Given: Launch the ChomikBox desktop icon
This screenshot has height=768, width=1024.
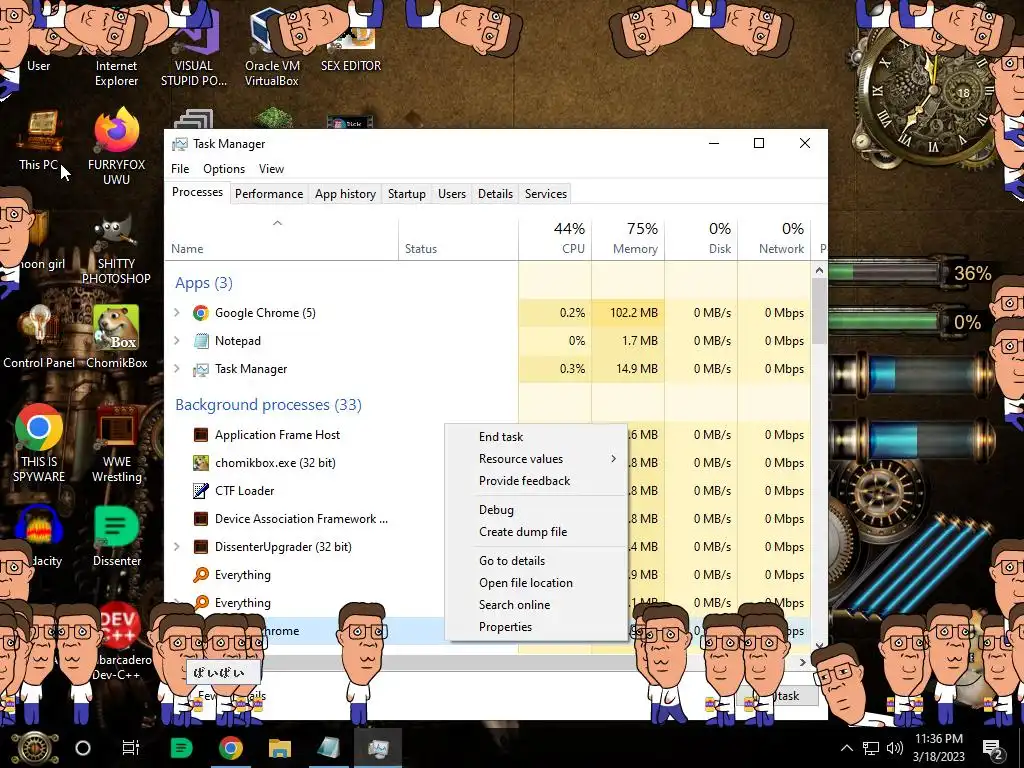Looking at the screenshot, I should tap(116, 336).
